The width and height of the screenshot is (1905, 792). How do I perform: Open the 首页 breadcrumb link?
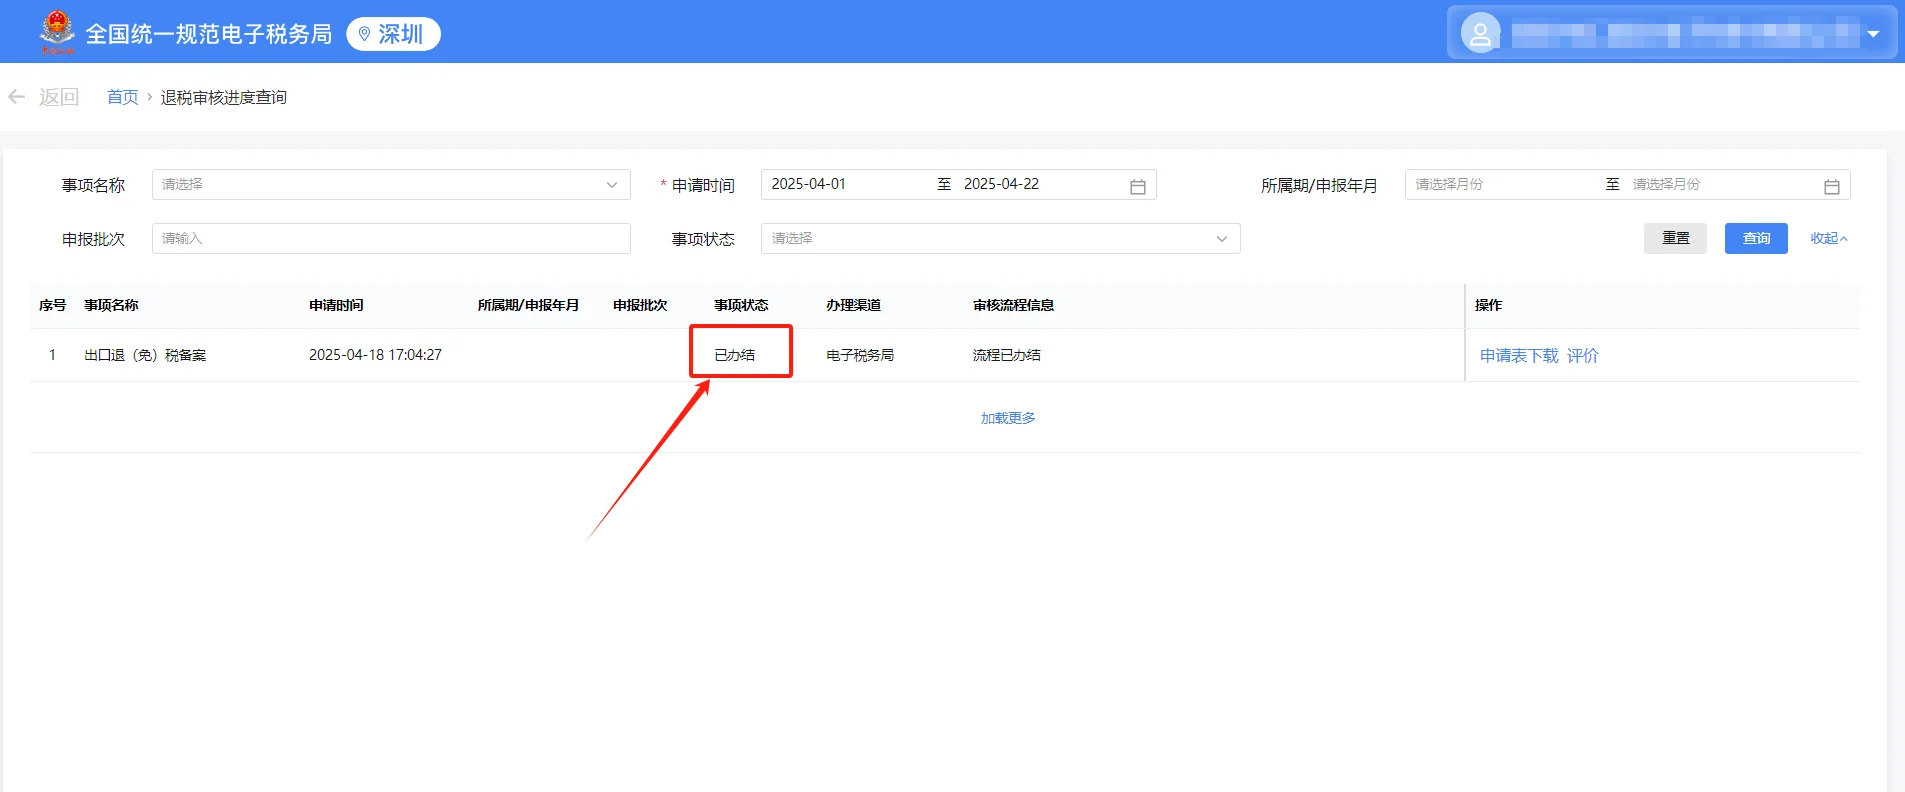tap(122, 97)
